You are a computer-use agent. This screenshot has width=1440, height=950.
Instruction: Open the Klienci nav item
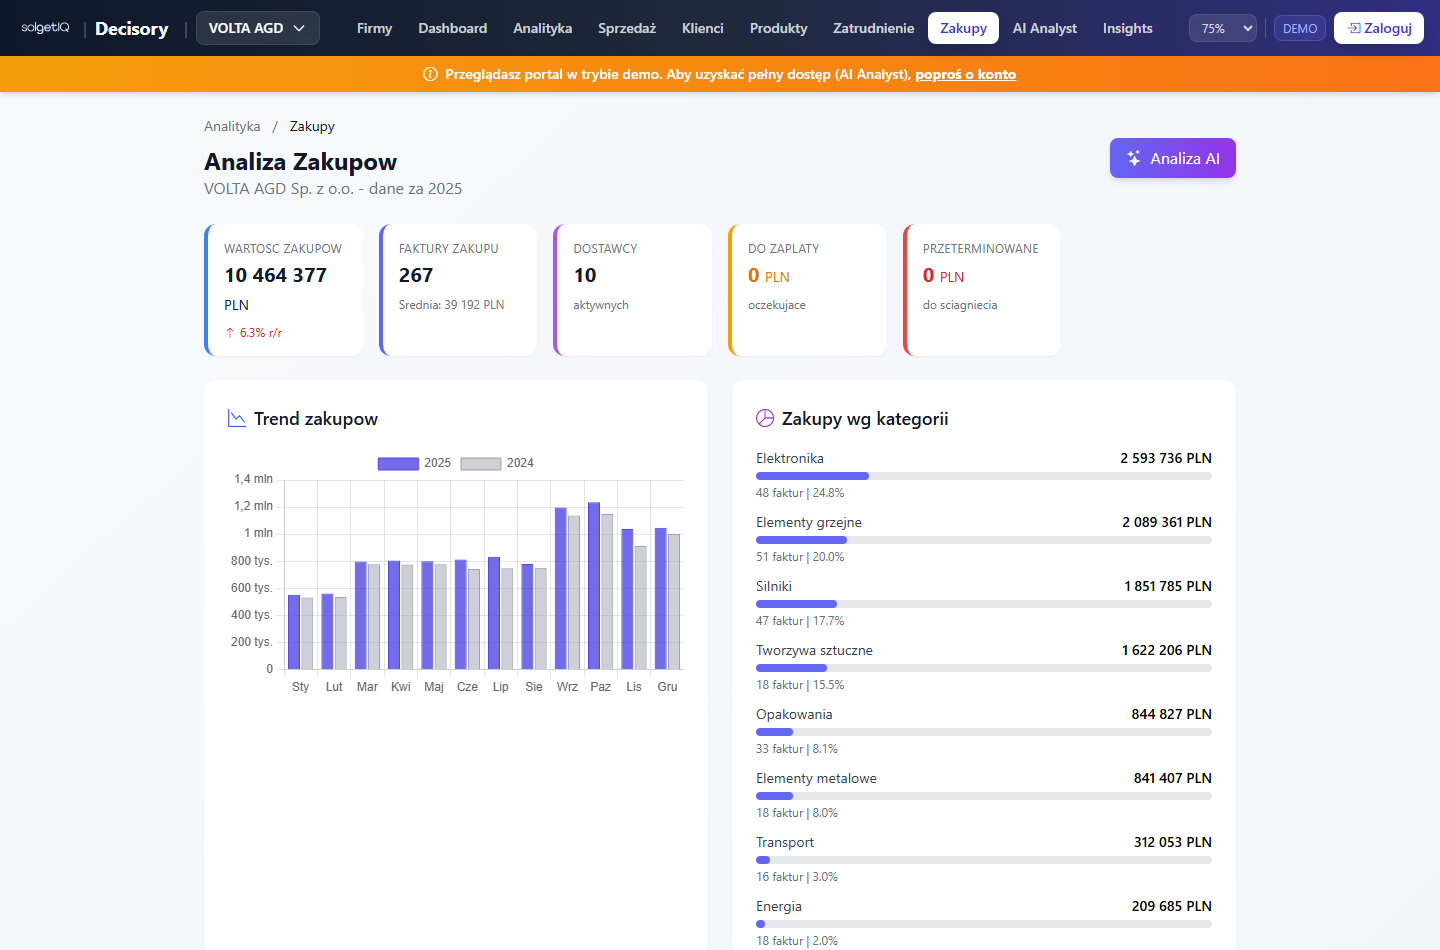pyautogui.click(x=703, y=28)
